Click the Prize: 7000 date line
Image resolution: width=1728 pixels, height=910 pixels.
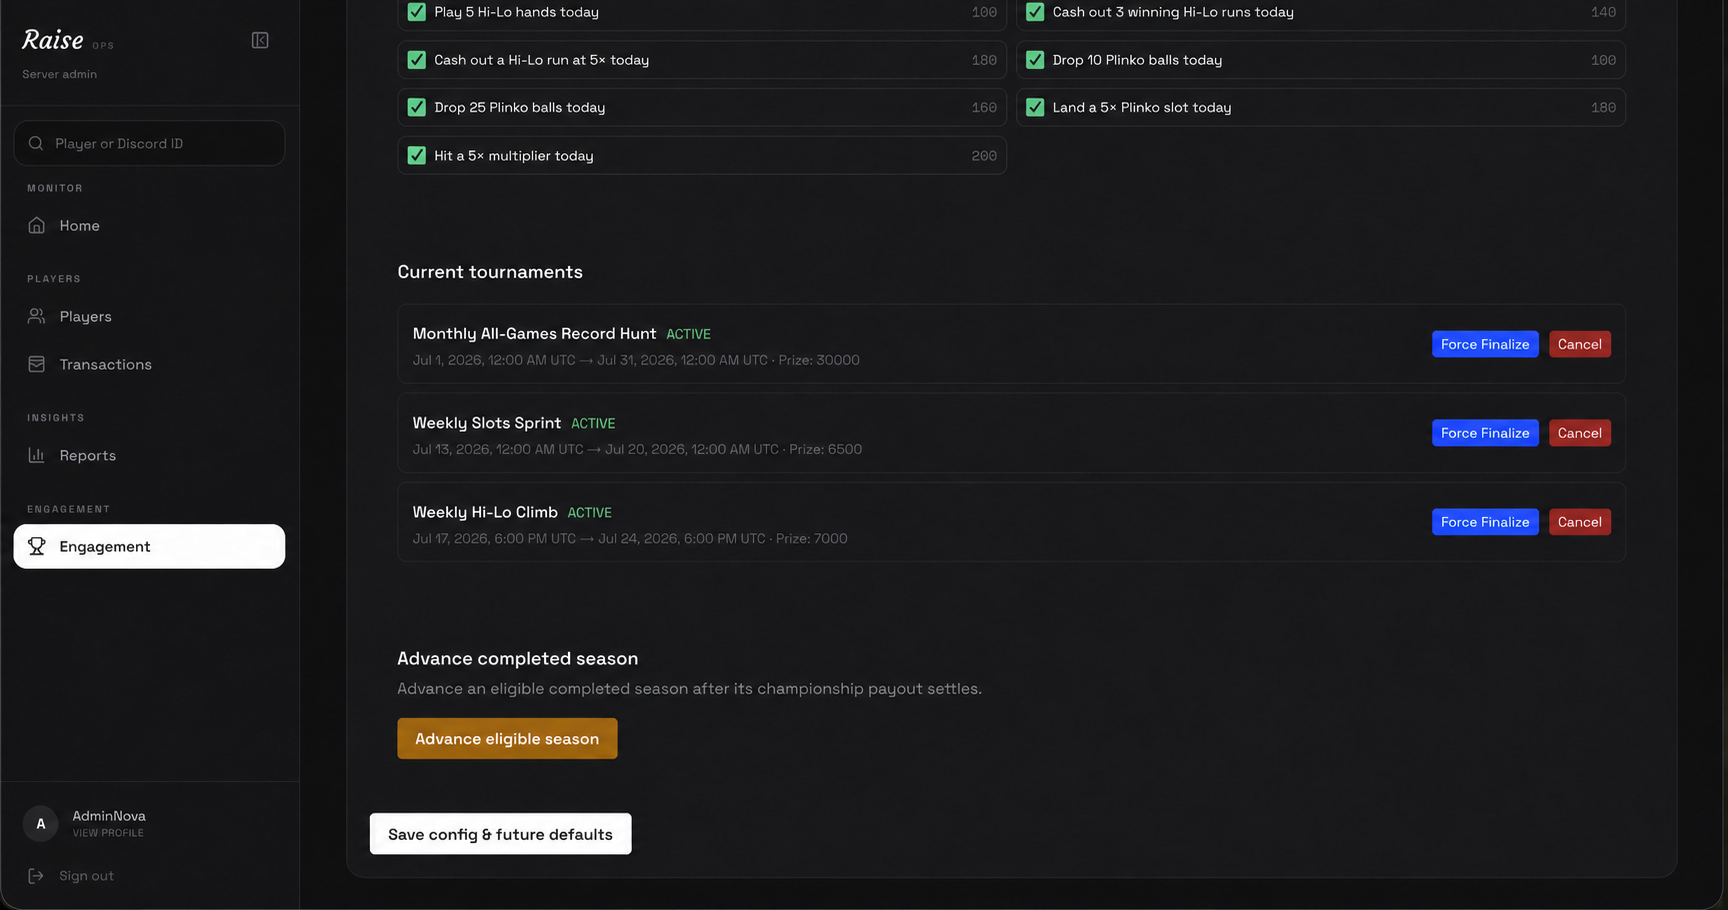click(630, 538)
